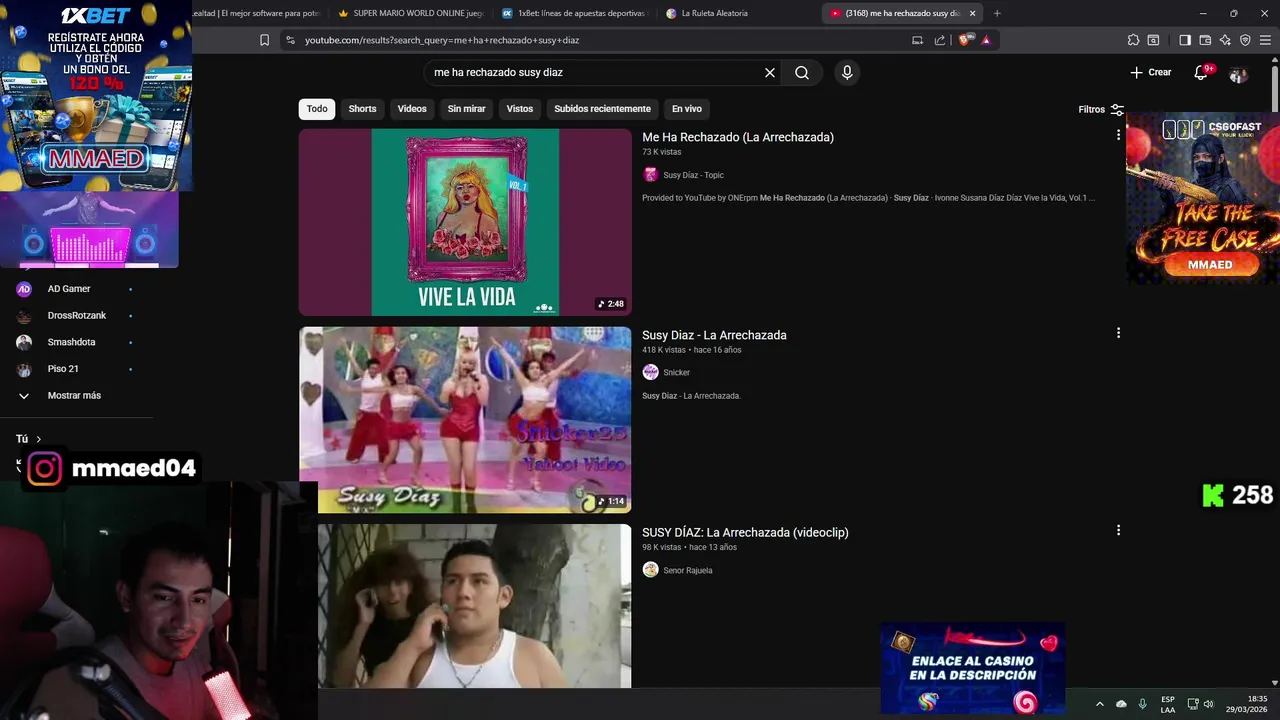Click the Susy Diaz dancers video thumbnail

[465, 420]
